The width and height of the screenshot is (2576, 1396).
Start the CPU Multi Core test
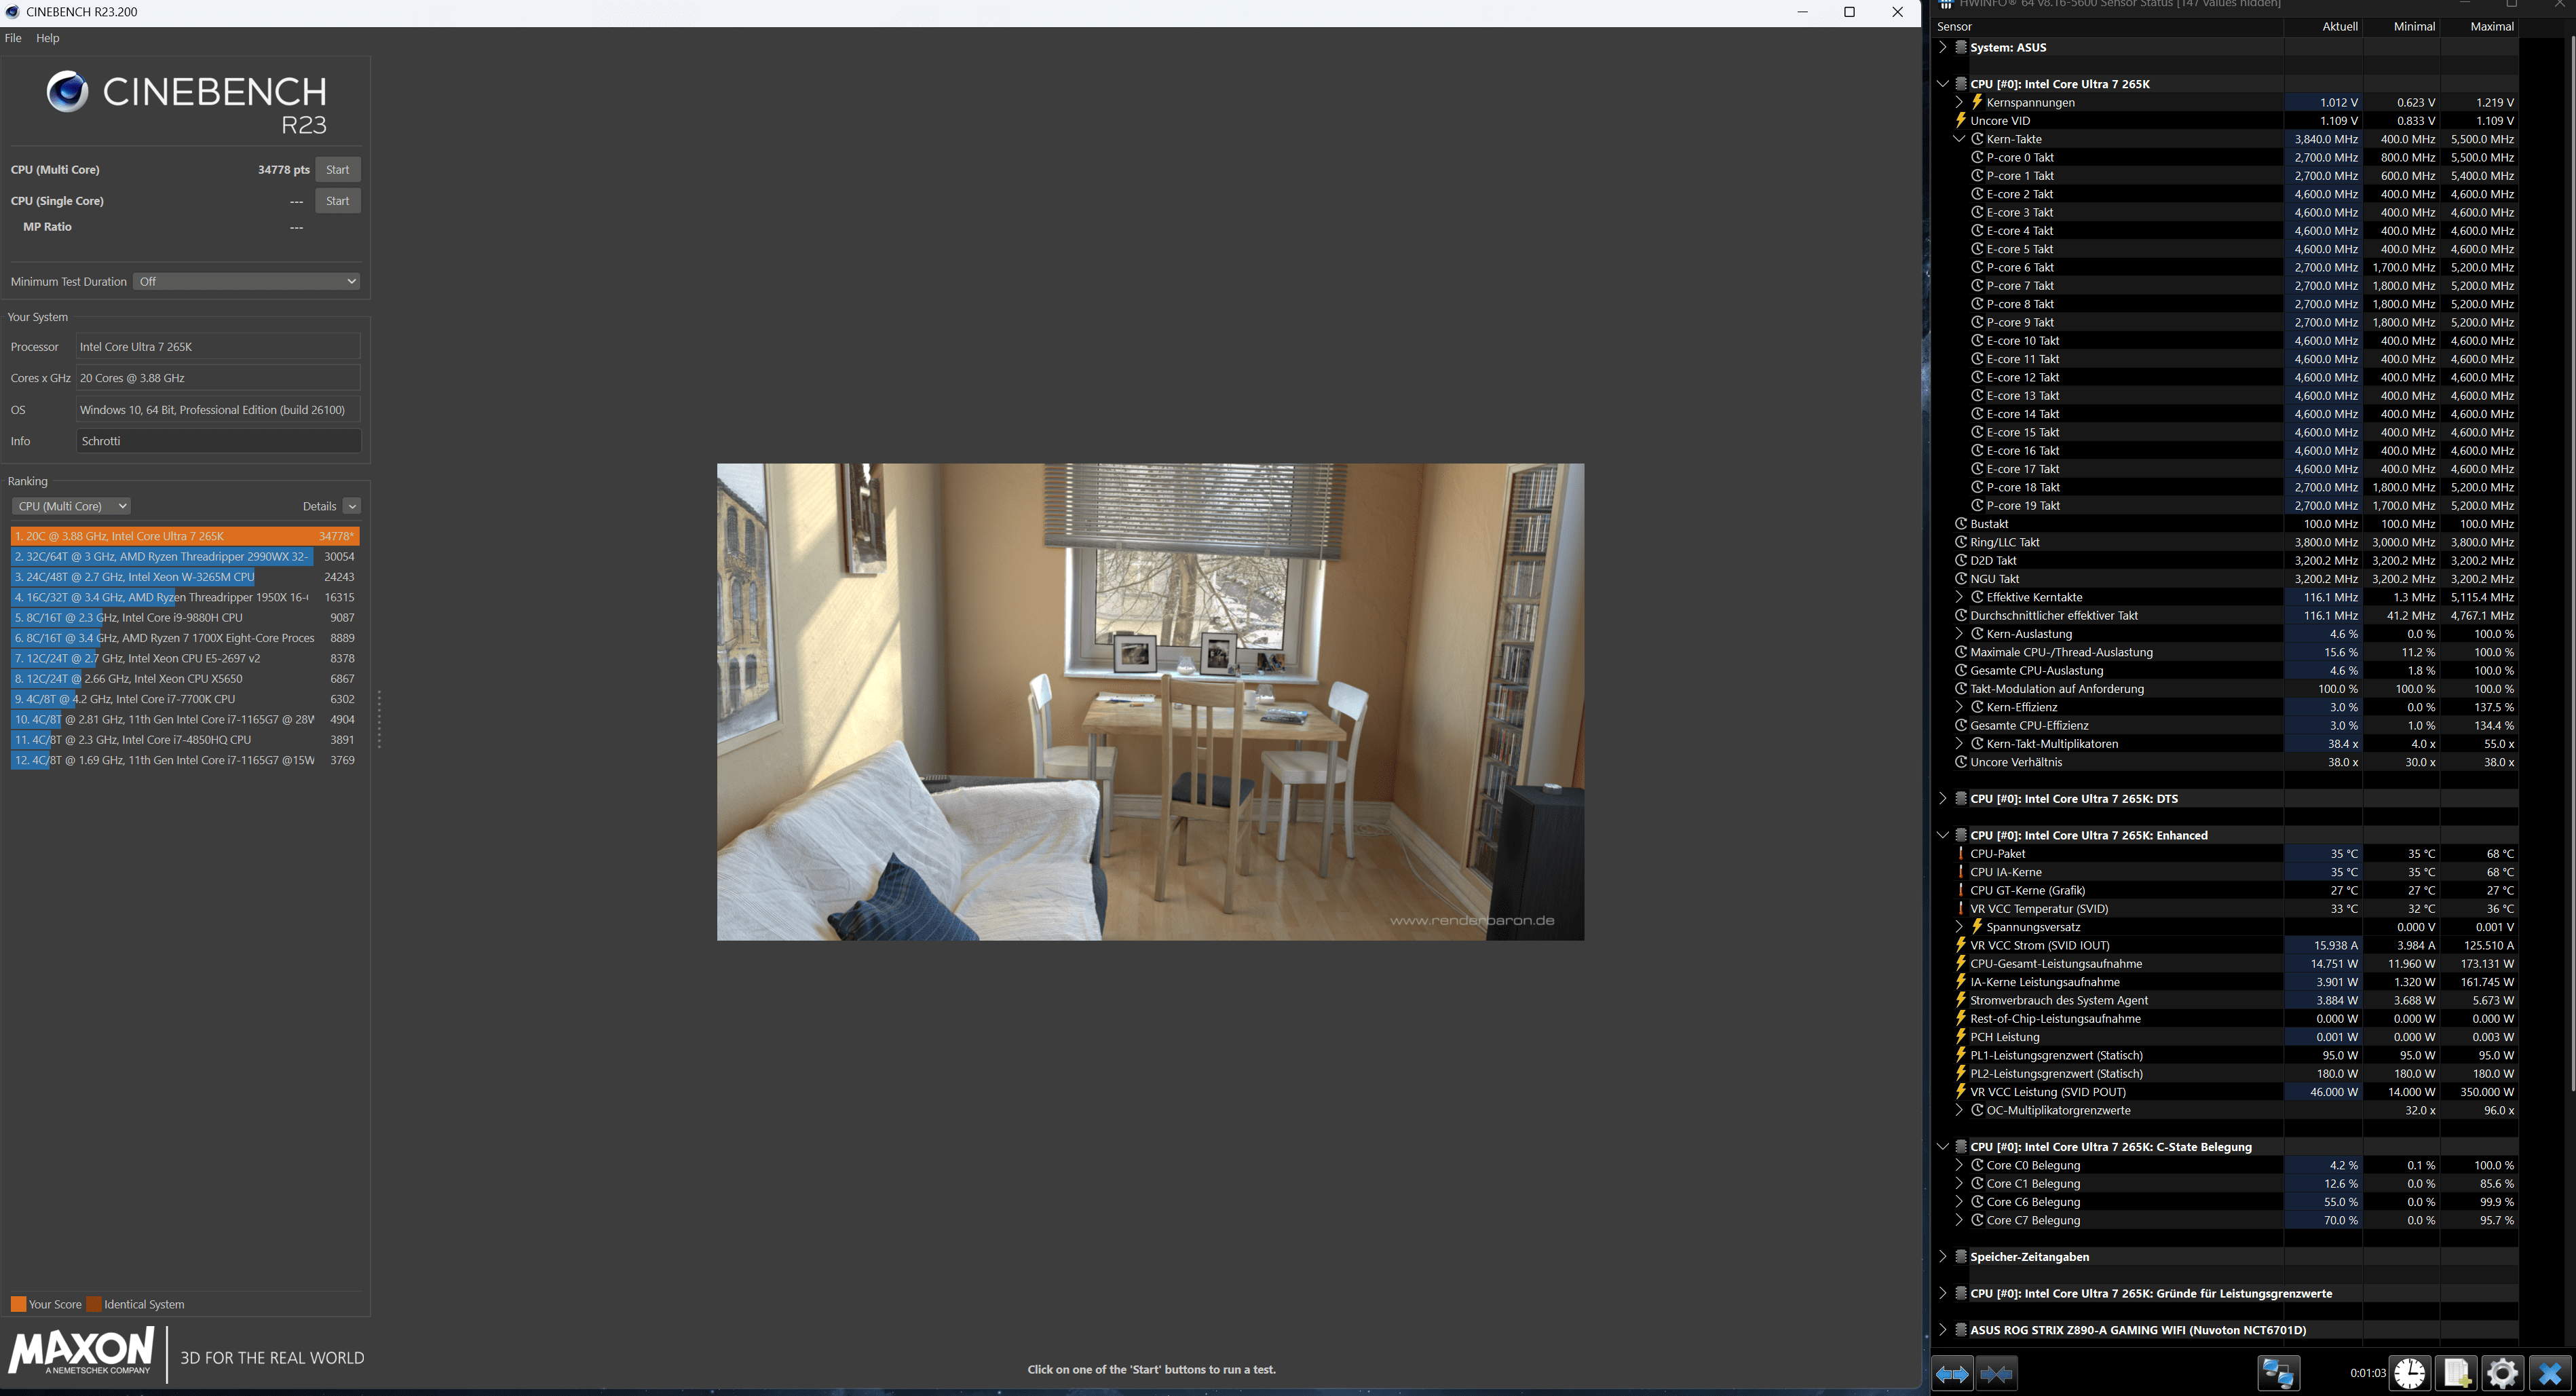337,170
